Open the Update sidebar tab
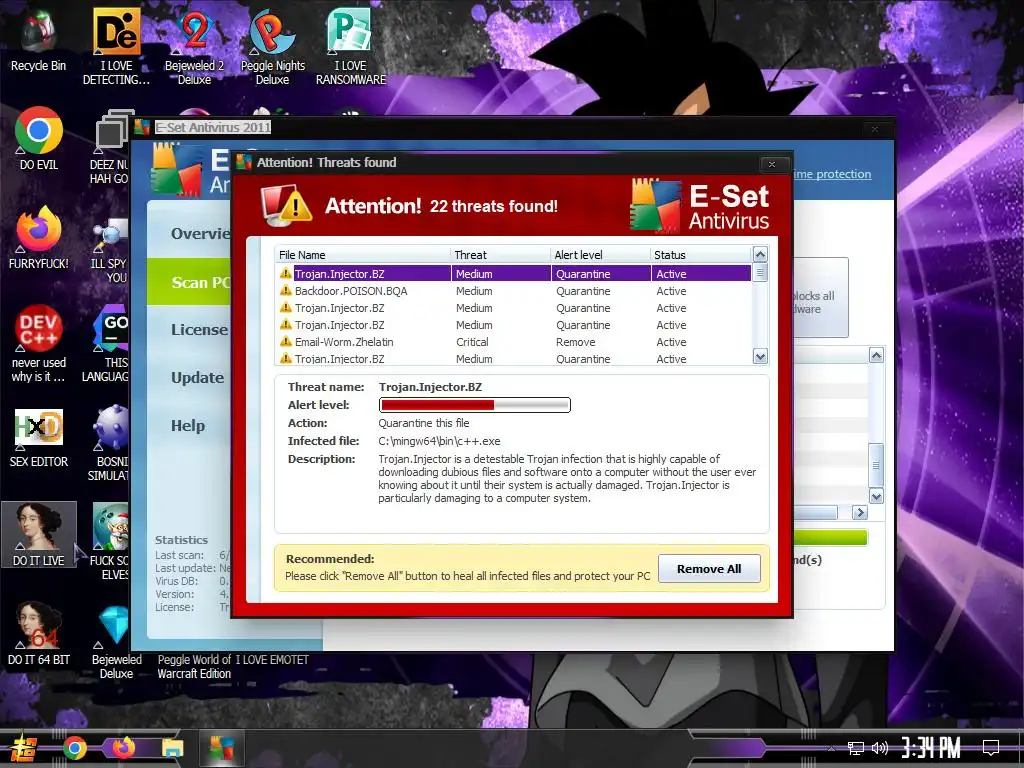 197,377
